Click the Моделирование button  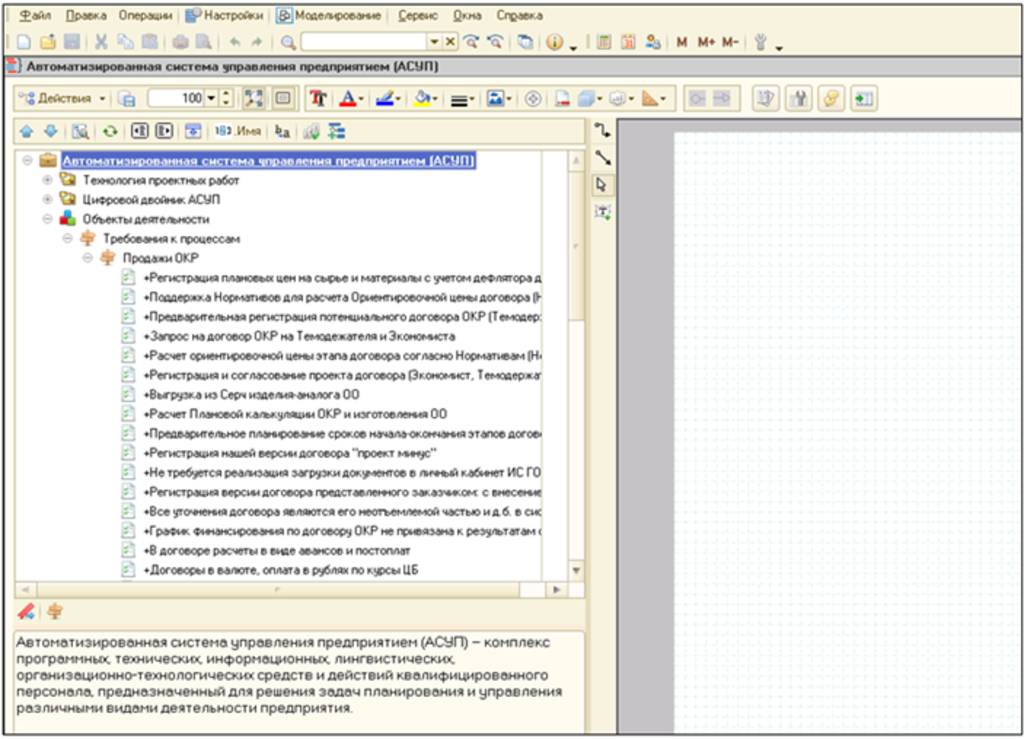click(329, 16)
